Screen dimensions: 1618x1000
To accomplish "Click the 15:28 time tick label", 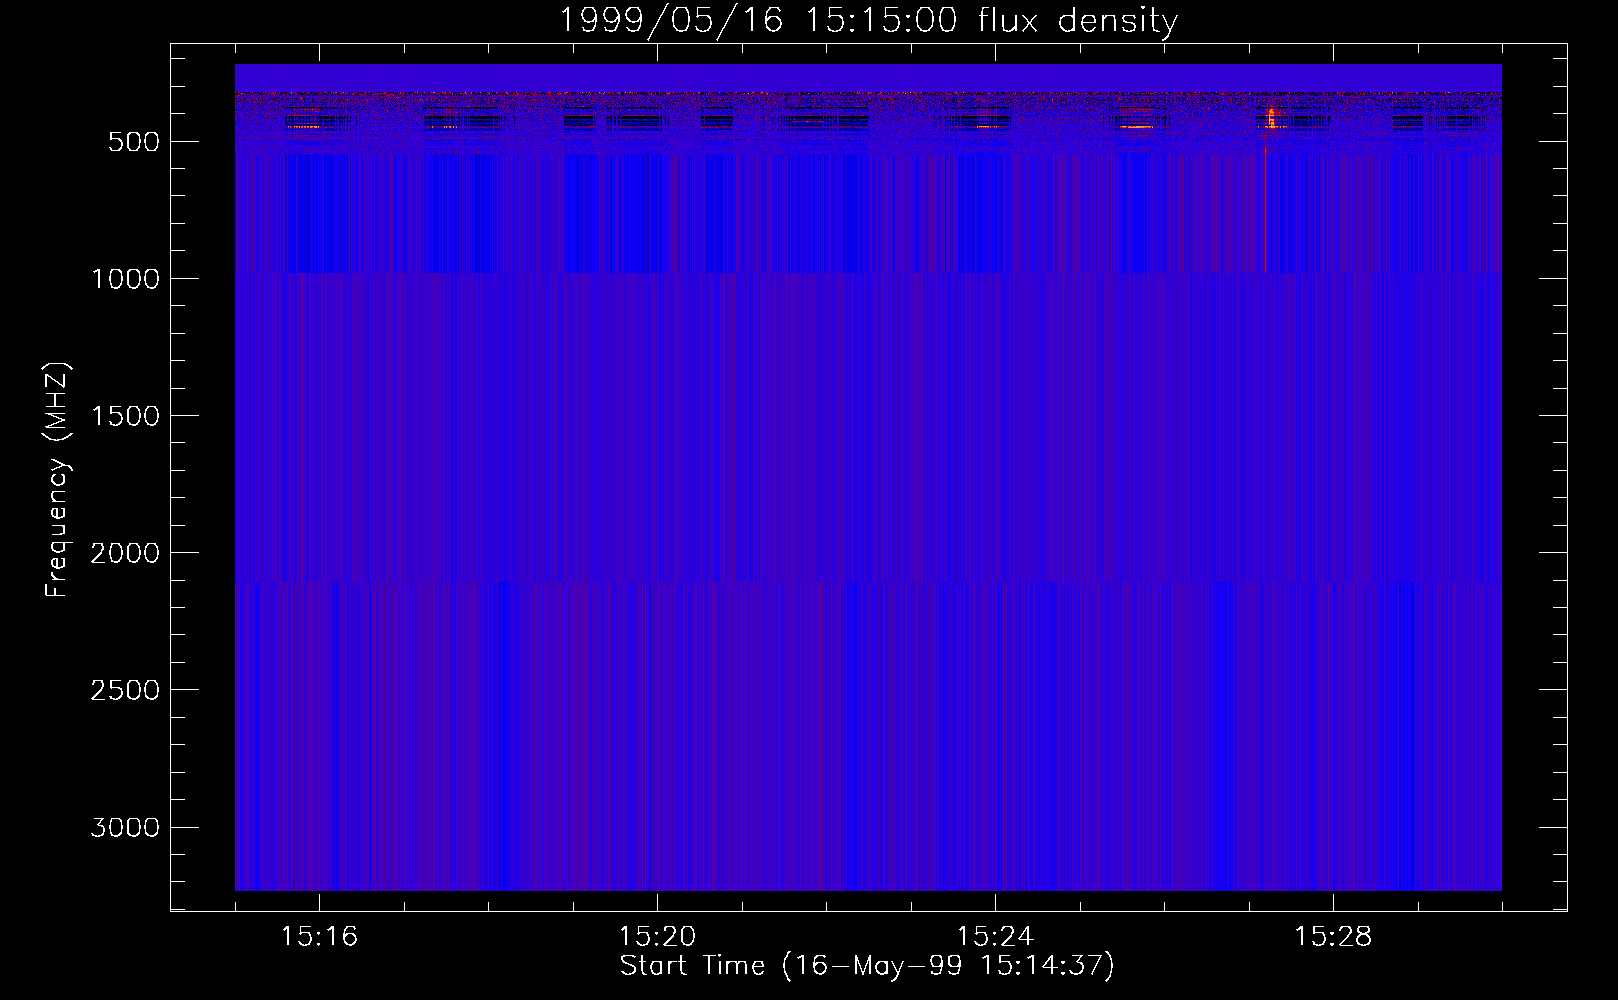I will click(x=1333, y=937).
